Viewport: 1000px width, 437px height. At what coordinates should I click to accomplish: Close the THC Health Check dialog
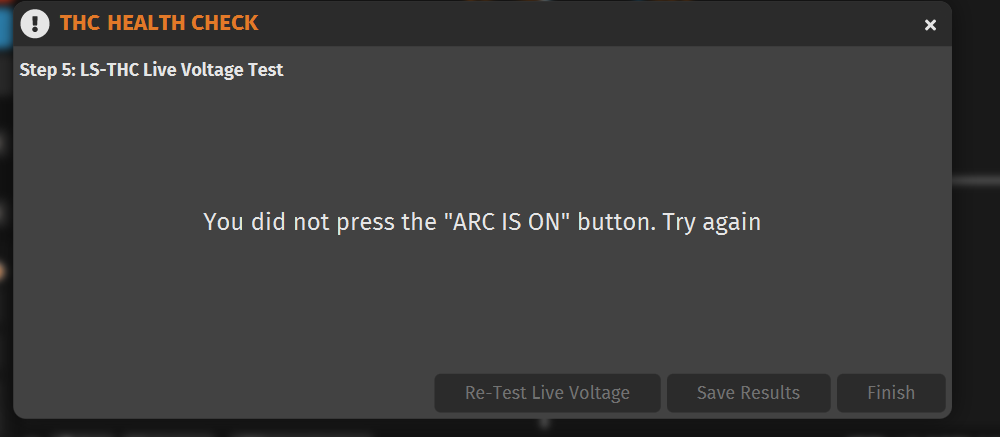[x=930, y=25]
